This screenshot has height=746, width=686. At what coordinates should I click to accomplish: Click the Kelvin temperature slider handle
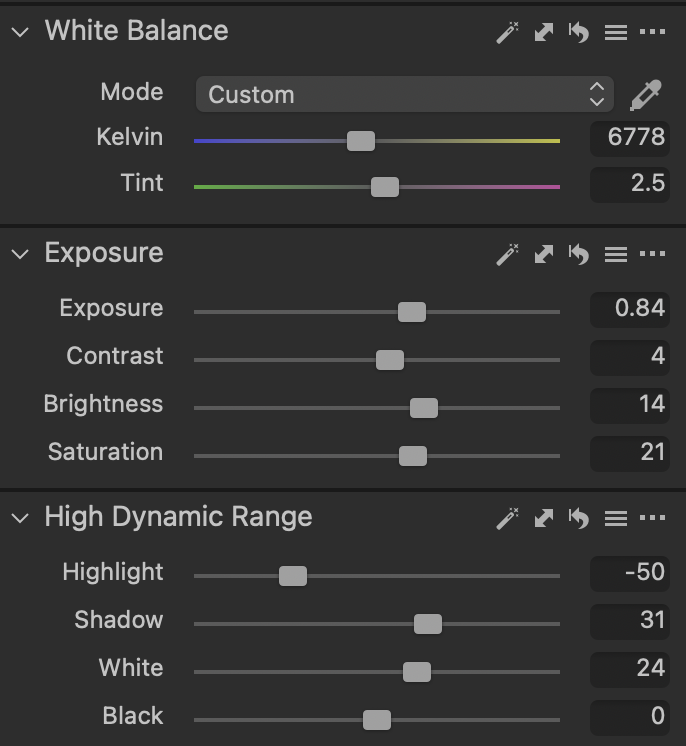click(x=361, y=141)
